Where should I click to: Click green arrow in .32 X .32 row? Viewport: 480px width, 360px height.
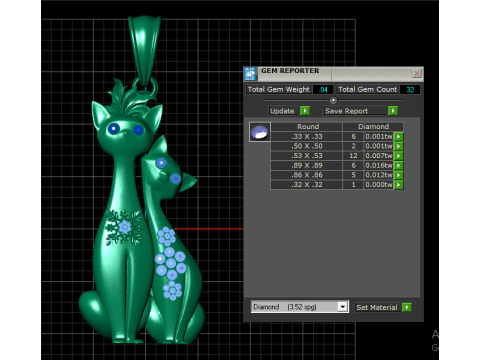[x=399, y=185]
